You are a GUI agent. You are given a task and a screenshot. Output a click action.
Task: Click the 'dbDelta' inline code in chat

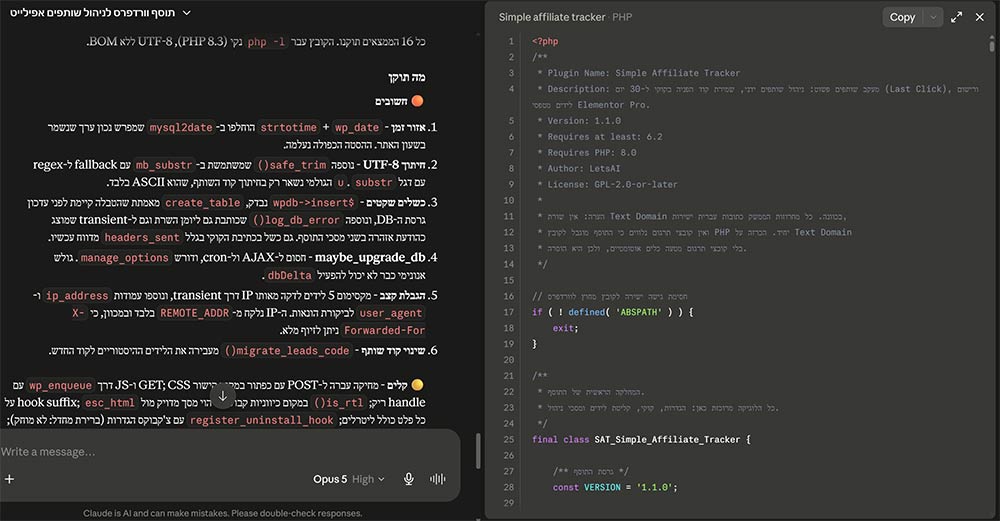tap(290, 275)
